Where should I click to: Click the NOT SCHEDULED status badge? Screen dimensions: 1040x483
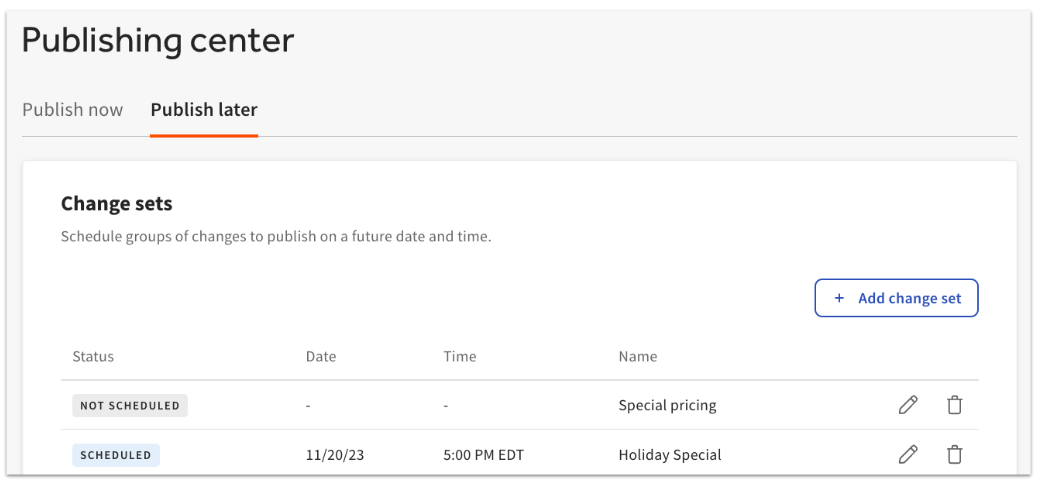(x=130, y=406)
